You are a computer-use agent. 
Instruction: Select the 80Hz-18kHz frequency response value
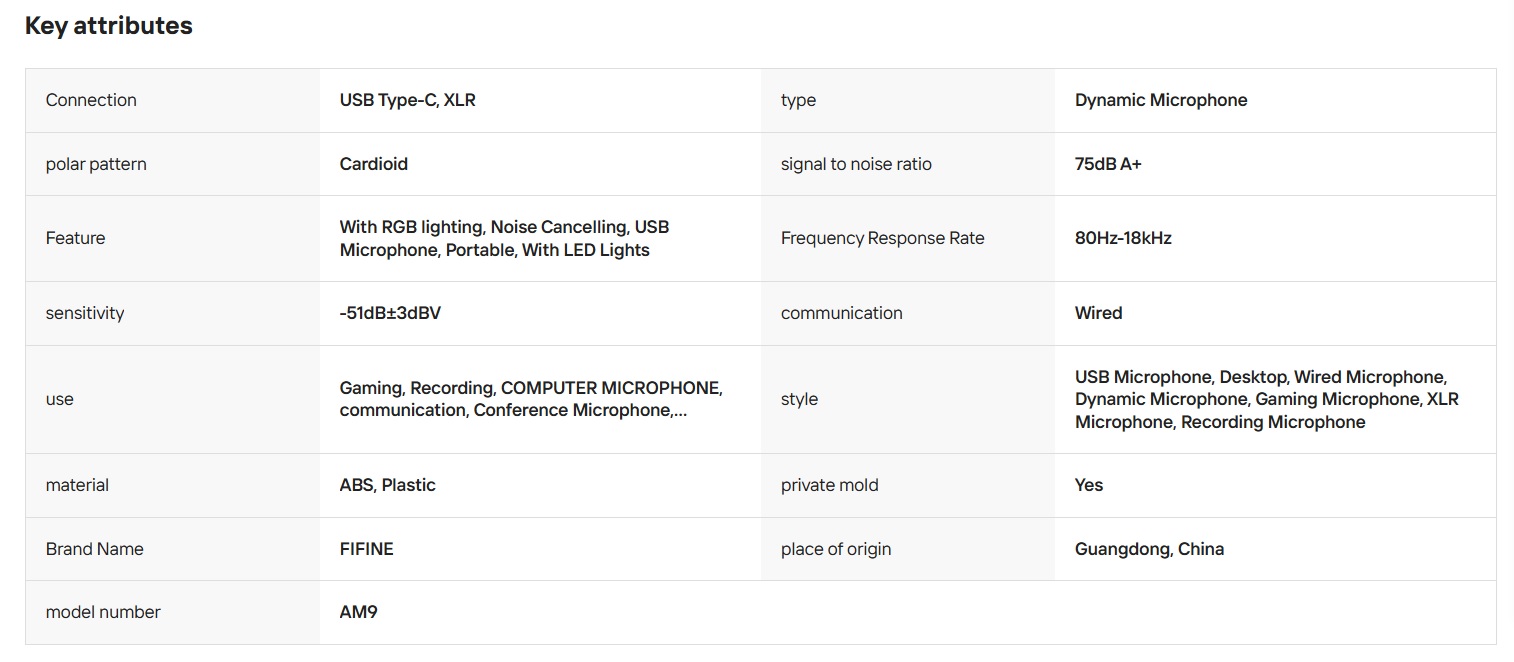coord(1123,238)
